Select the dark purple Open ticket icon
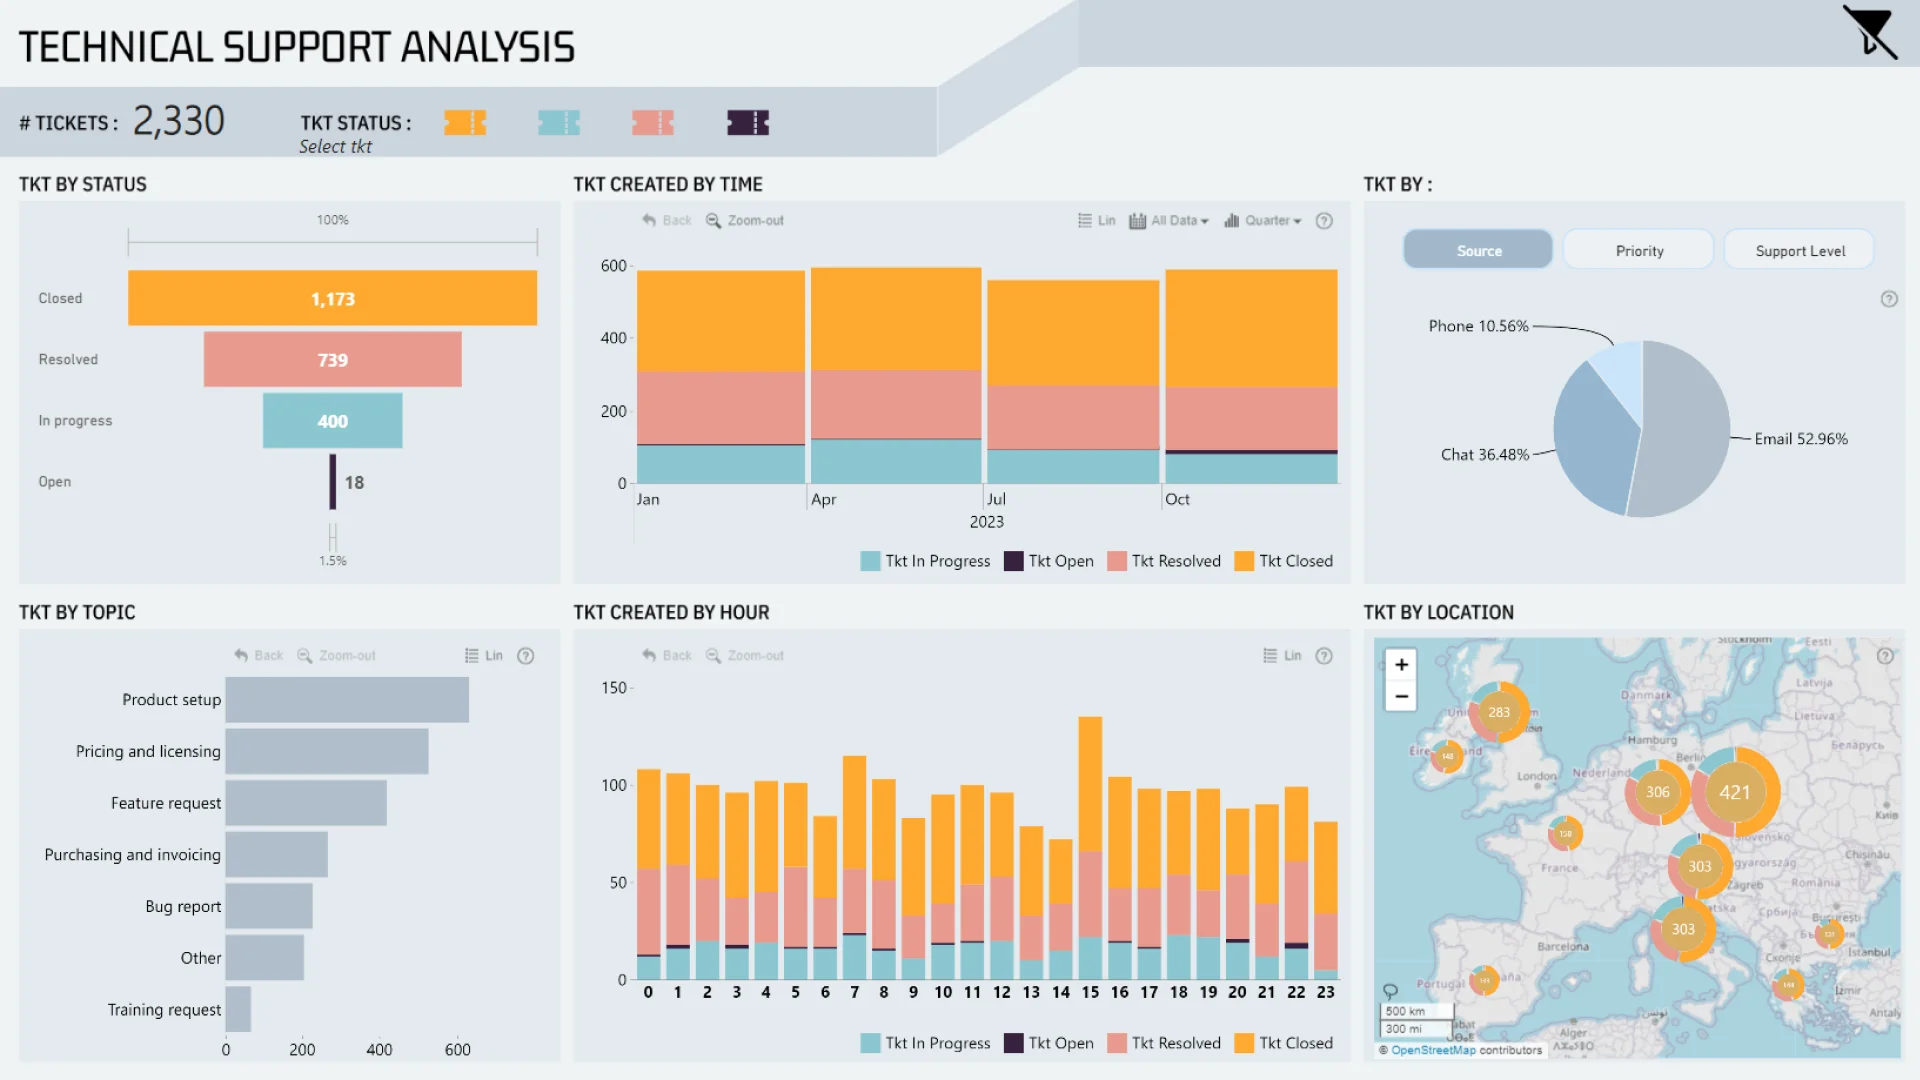This screenshot has width=1920, height=1080. (748, 123)
